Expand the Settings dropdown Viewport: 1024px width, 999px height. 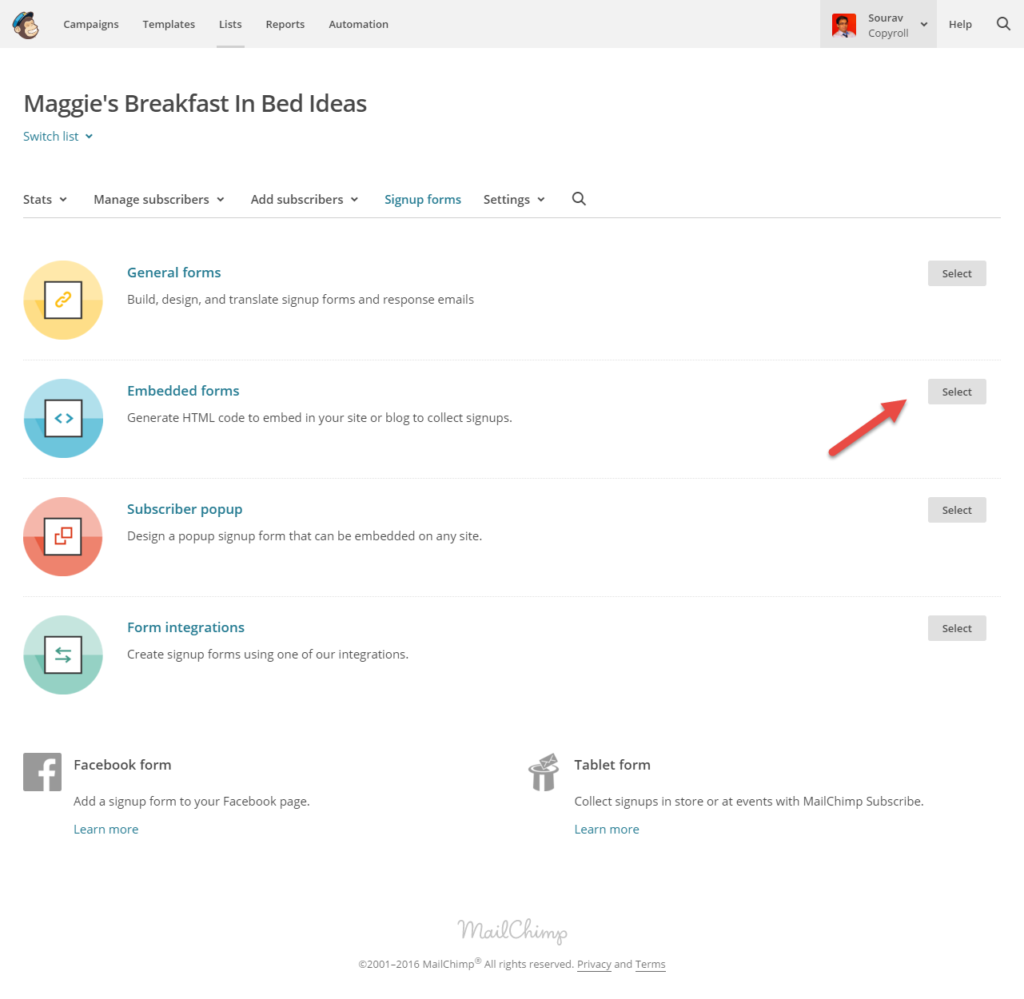(x=514, y=199)
